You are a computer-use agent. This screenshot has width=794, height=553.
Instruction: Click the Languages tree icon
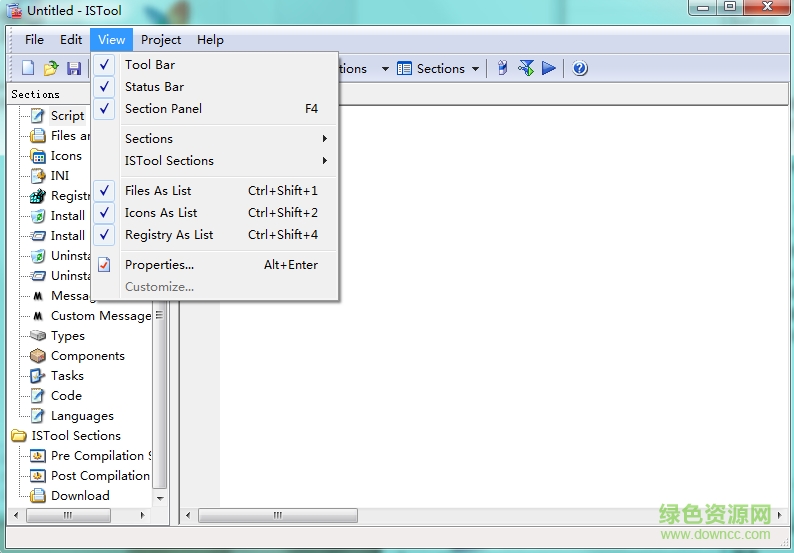pyautogui.click(x=37, y=416)
